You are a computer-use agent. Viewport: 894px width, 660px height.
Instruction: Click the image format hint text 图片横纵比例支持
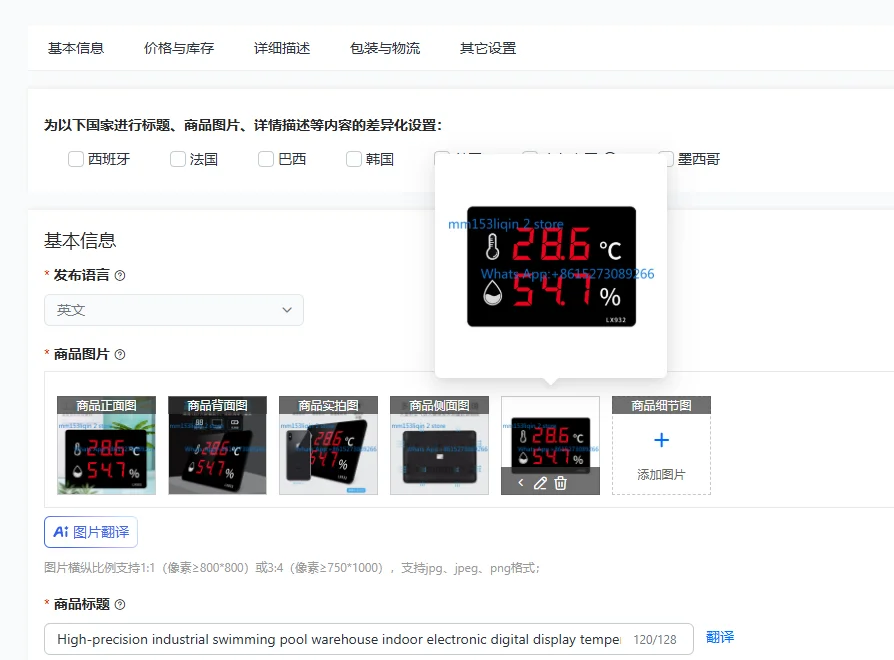click(x=292, y=568)
